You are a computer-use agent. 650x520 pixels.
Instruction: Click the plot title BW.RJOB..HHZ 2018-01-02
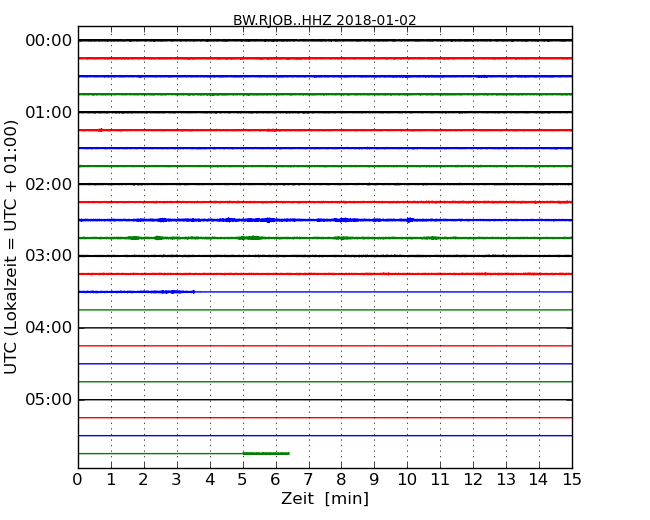325,20
